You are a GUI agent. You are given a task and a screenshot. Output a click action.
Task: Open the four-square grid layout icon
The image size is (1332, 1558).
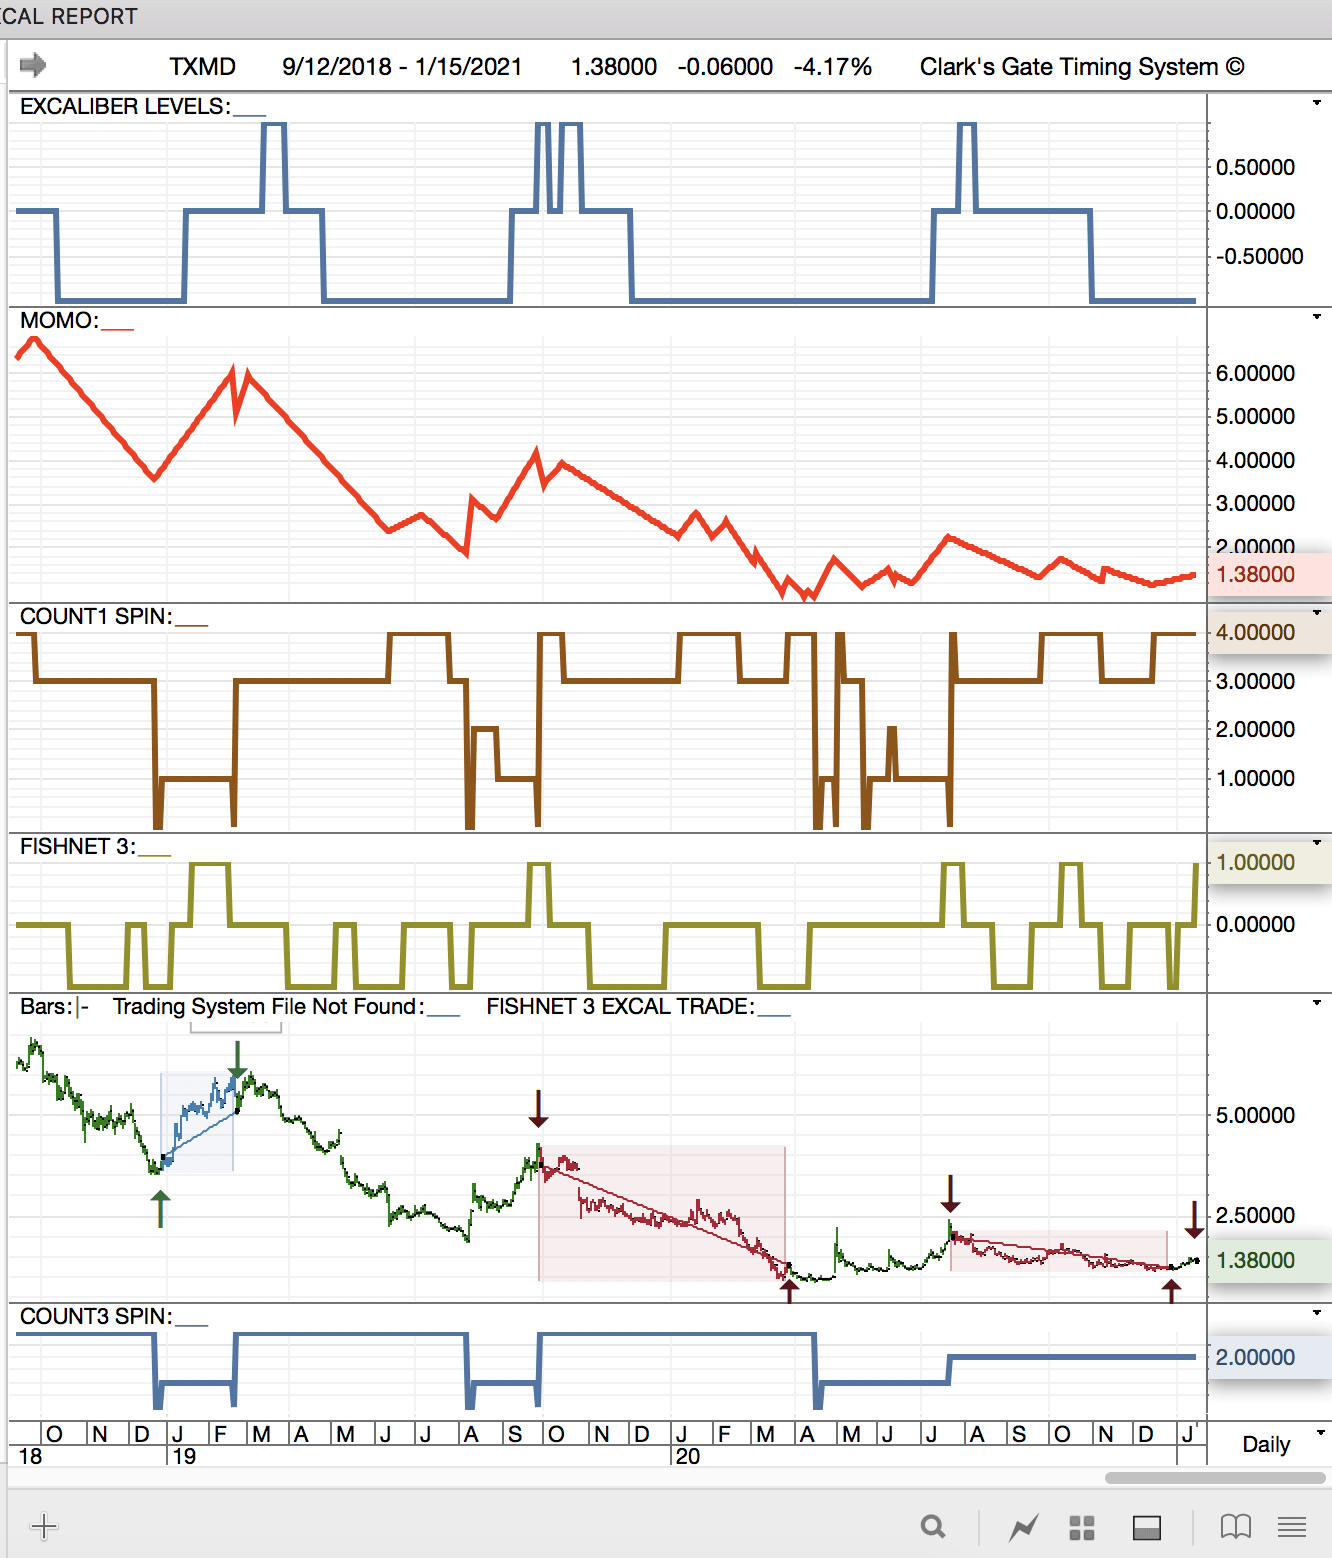(1082, 1527)
